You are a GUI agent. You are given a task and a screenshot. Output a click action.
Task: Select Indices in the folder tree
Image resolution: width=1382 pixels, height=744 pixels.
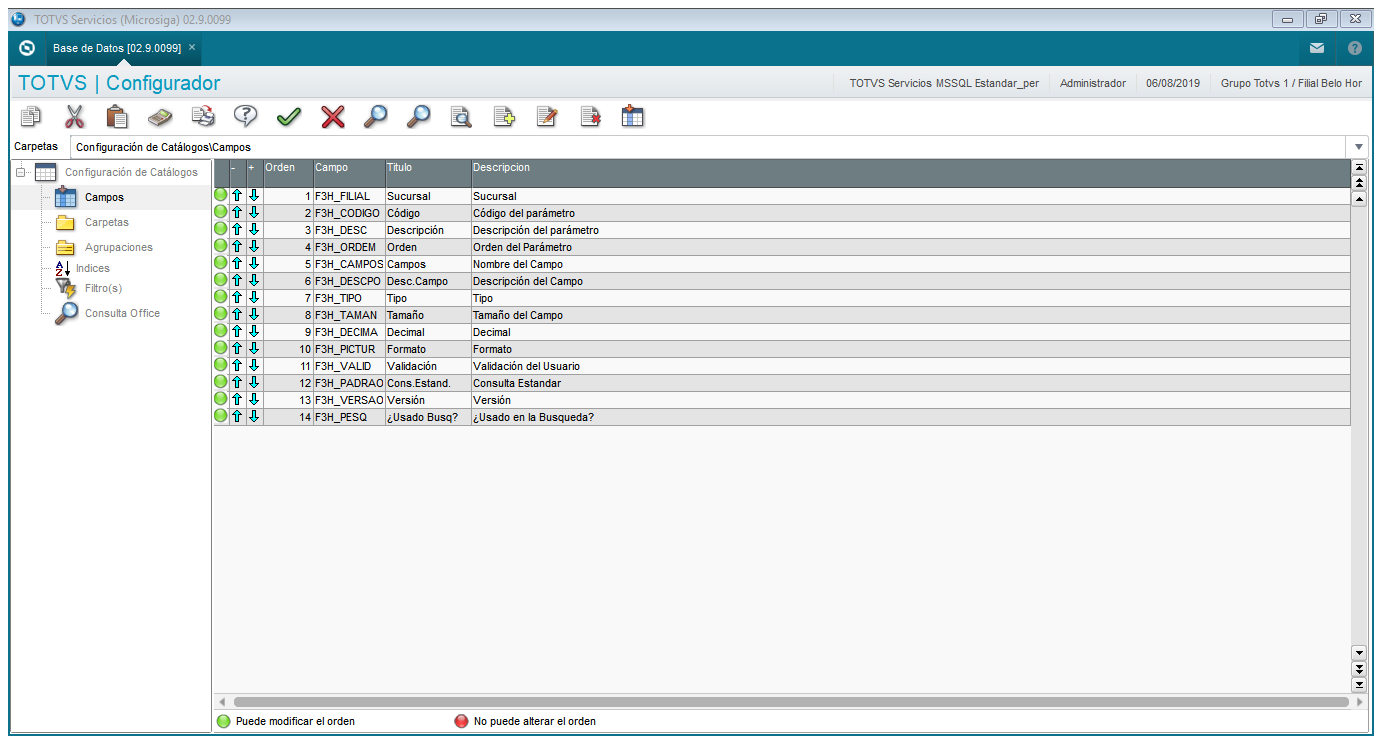pos(93,268)
